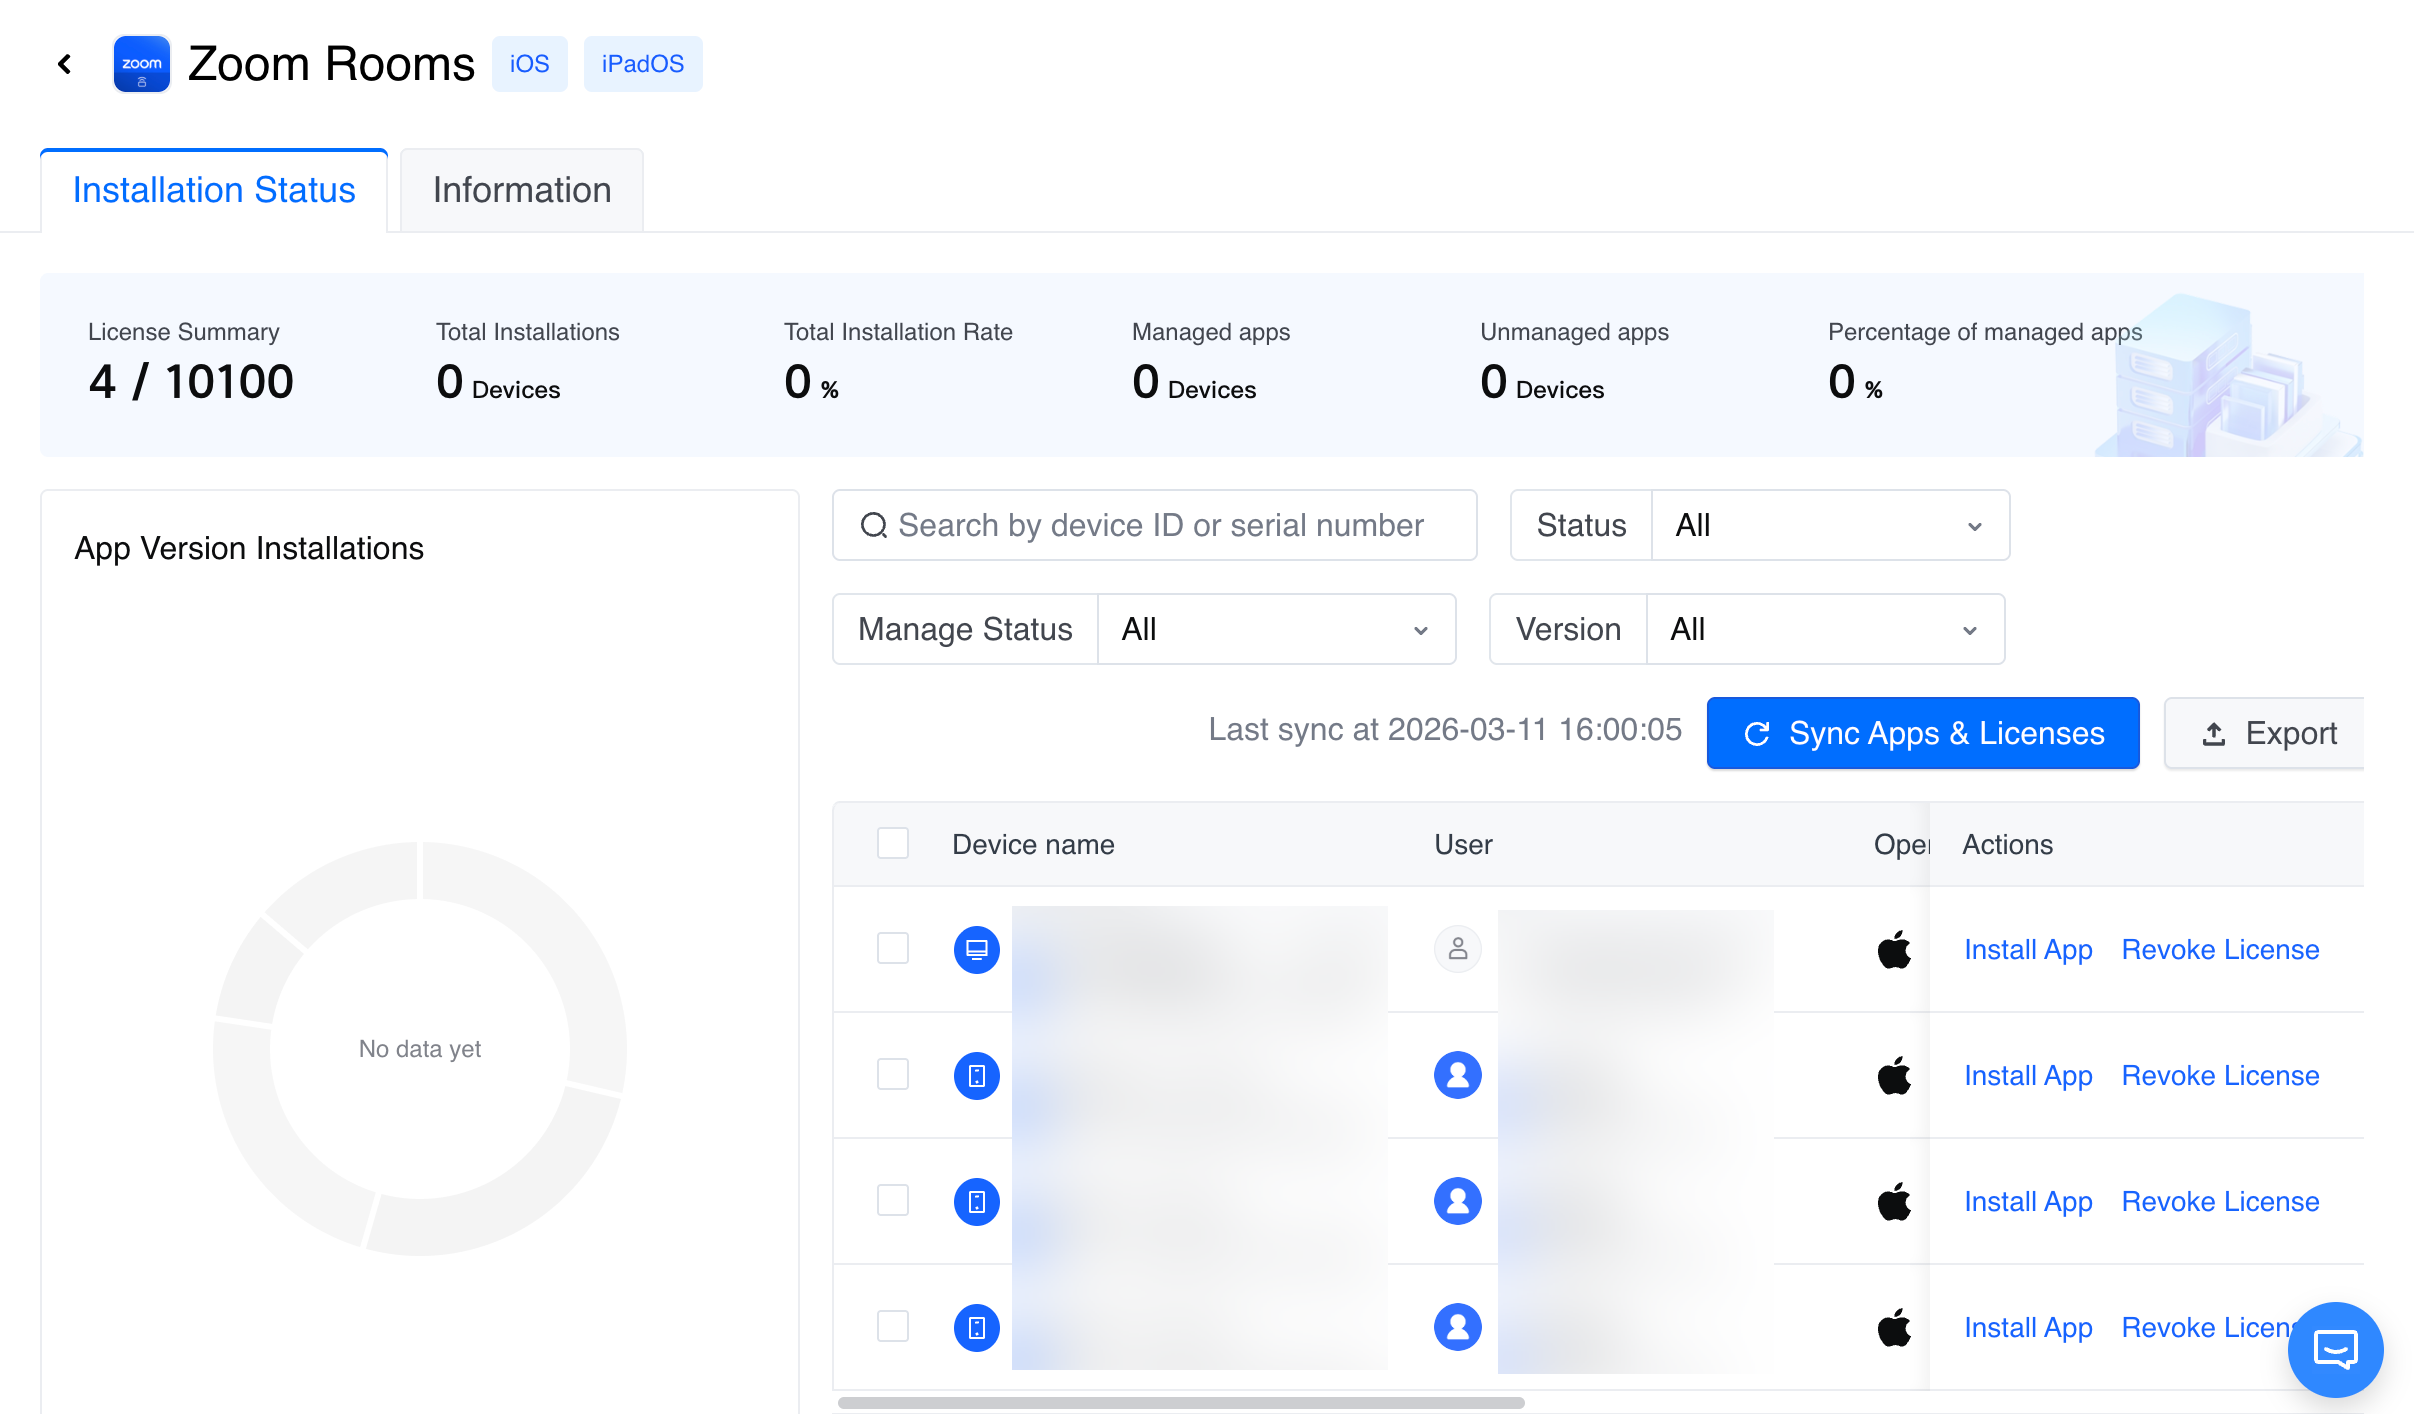The image size is (2414, 1414).
Task: Click the tablet device icon in last row
Action: point(976,1327)
